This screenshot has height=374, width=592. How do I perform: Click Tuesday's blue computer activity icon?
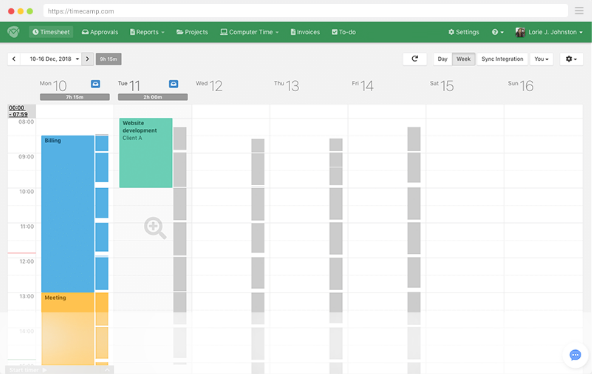(174, 84)
